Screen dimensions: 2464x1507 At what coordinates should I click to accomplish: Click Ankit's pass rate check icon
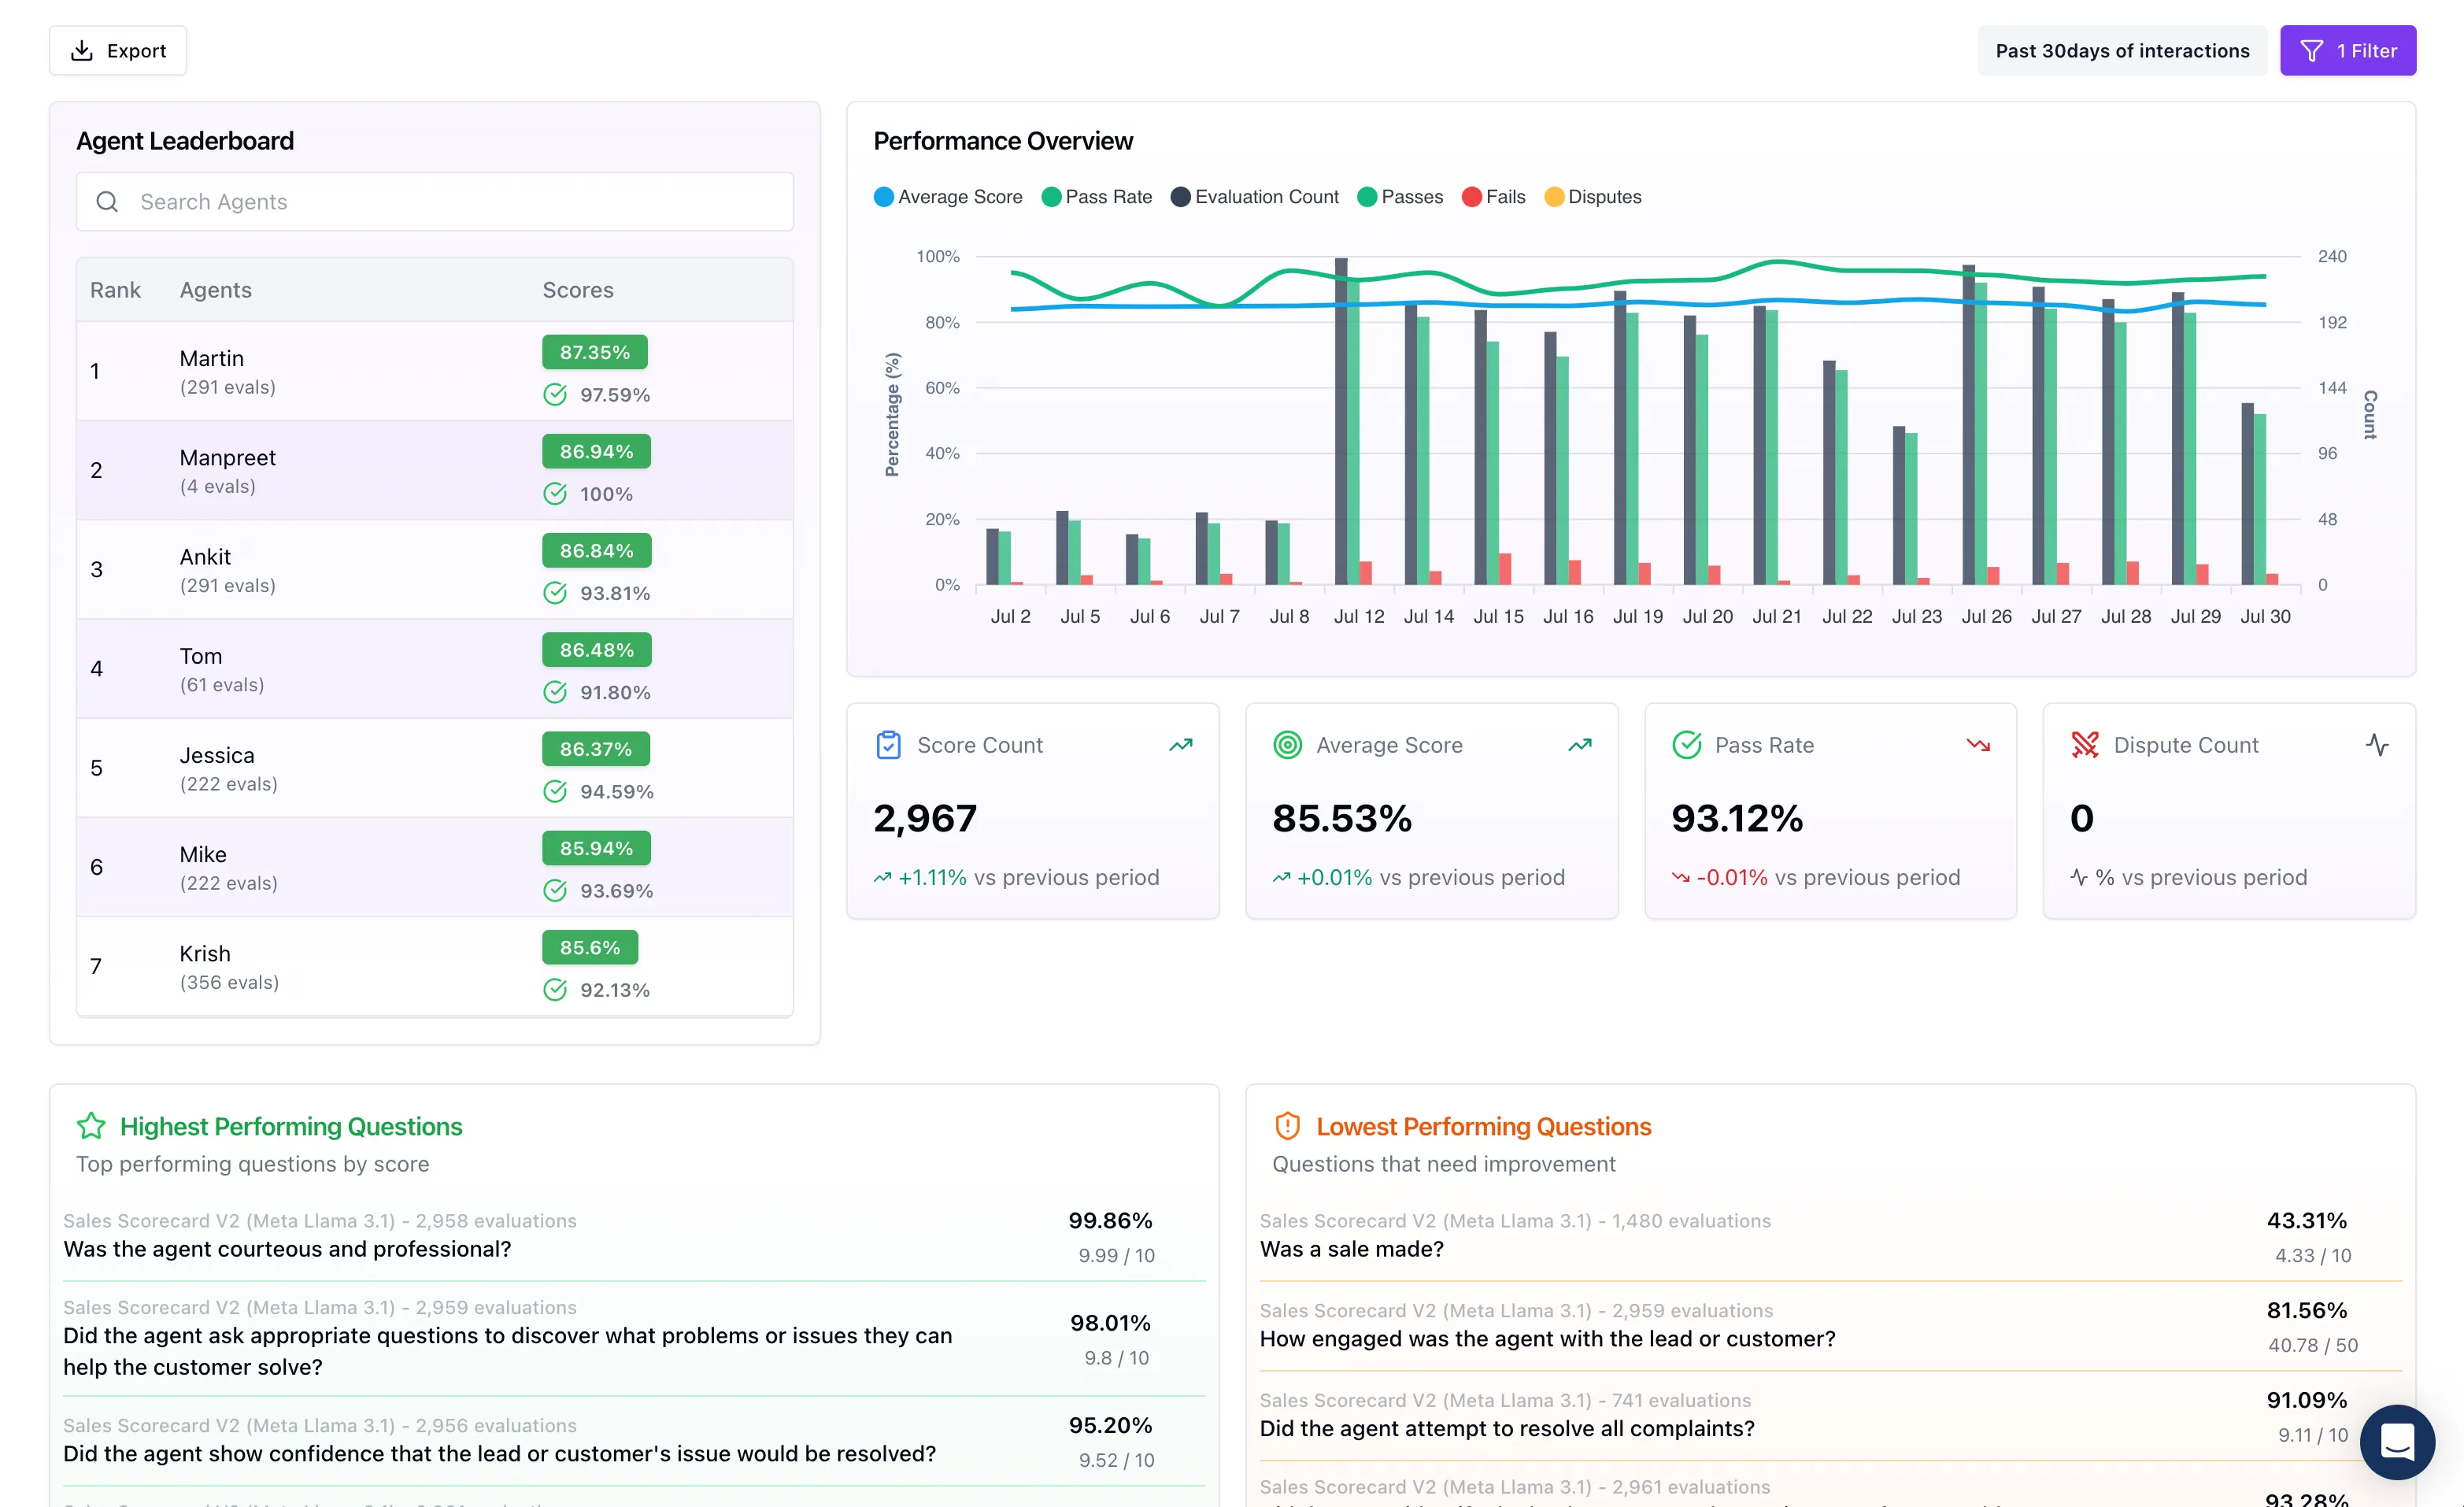[x=555, y=593]
